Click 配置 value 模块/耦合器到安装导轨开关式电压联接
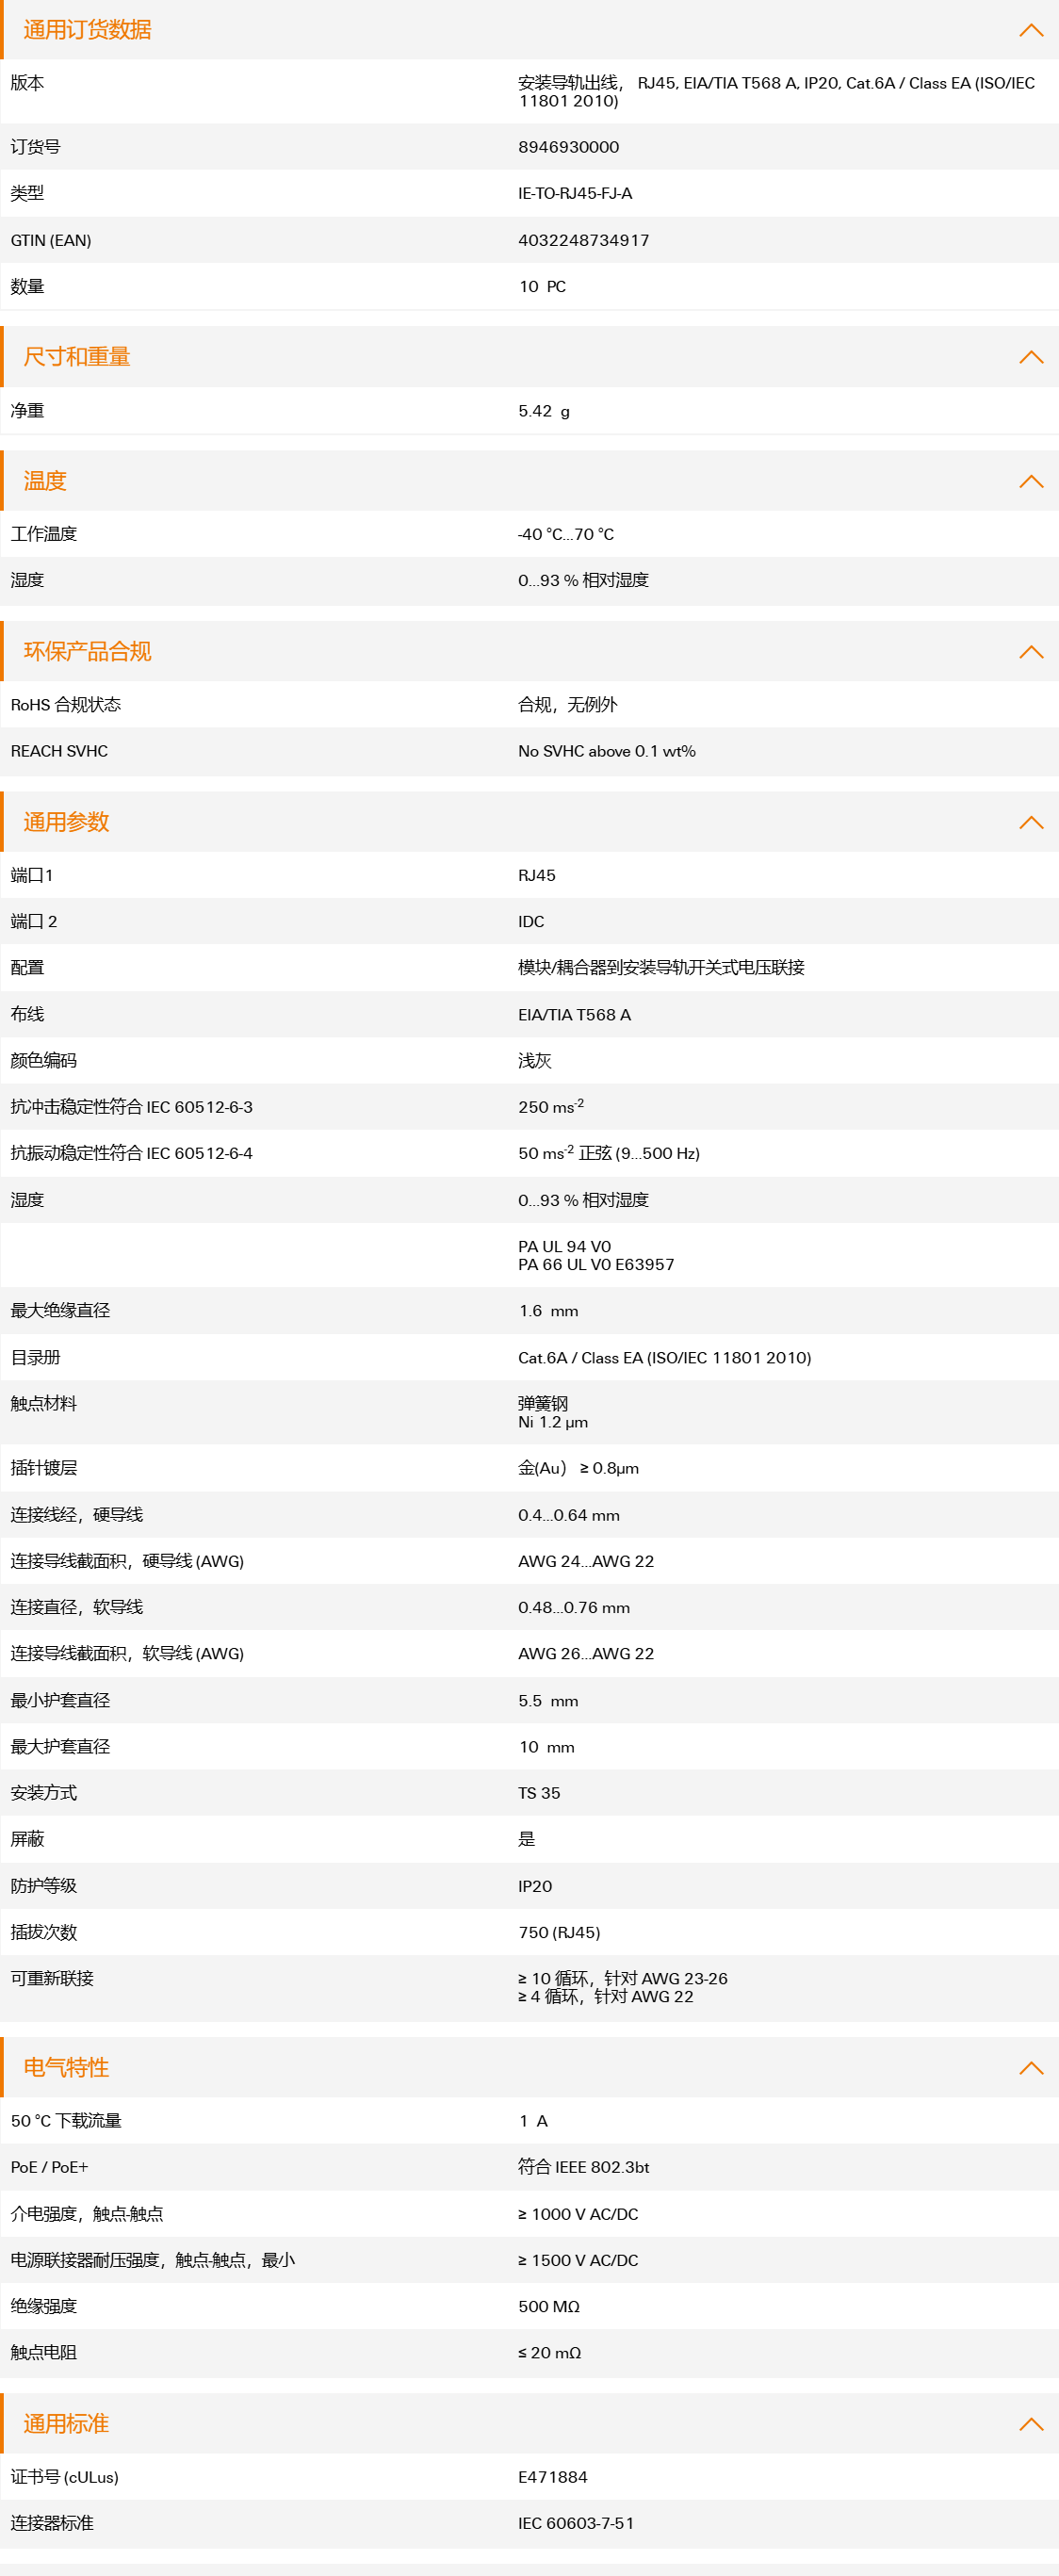The width and height of the screenshot is (1059, 2576). (x=661, y=968)
